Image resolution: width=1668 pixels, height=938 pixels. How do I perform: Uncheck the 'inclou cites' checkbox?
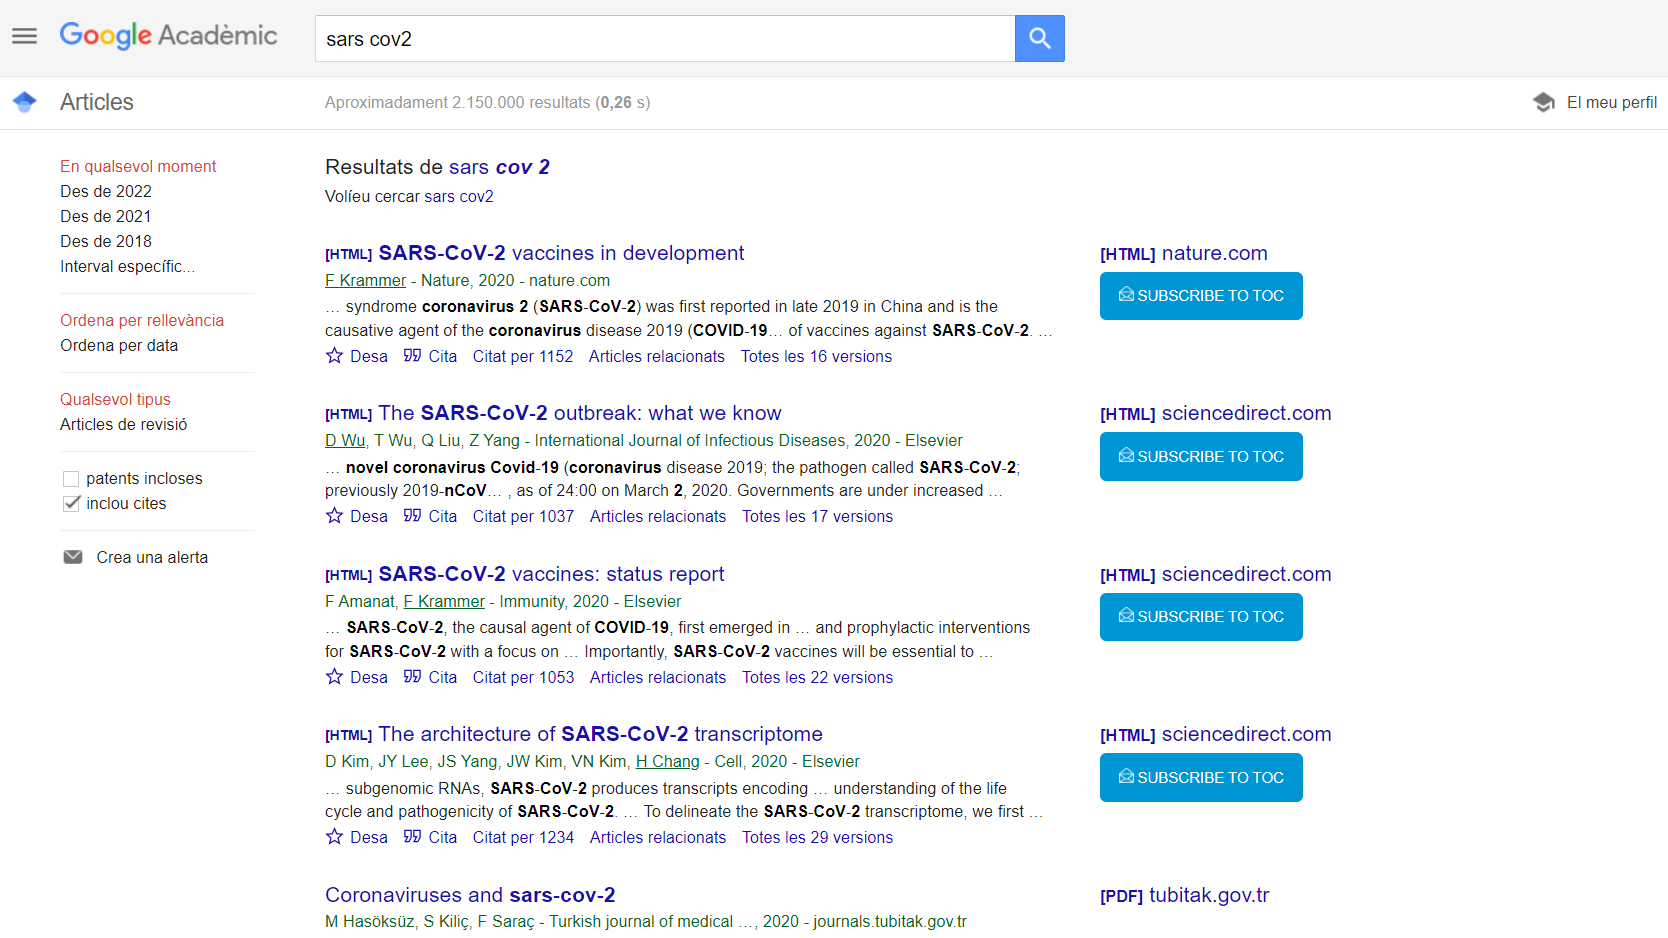71,504
